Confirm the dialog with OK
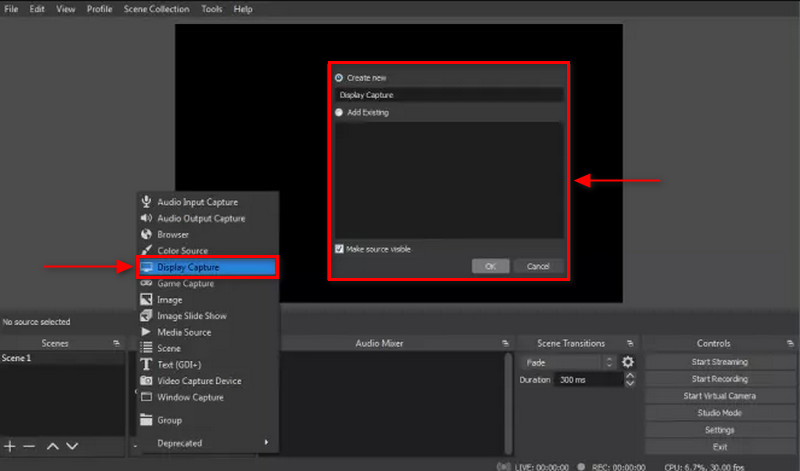The height and width of the screenshot is (471, 800). (x=490, y=266)
